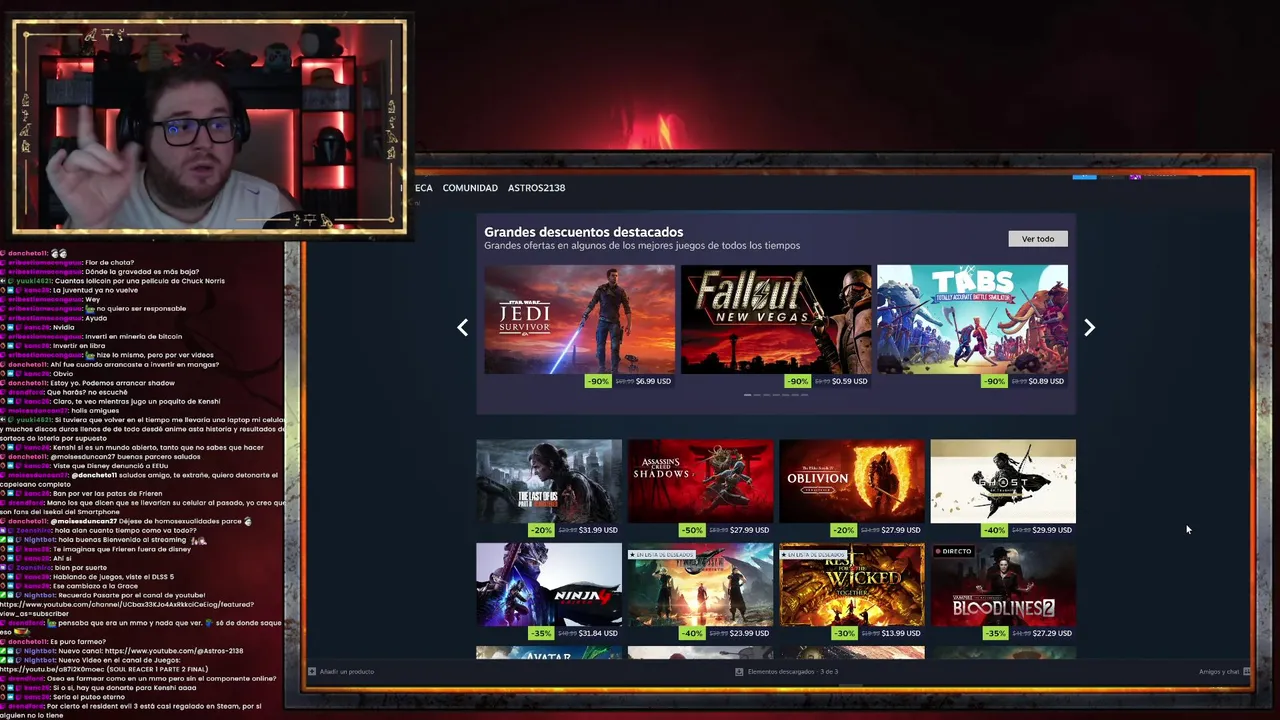Click the plus icon for 'Añadir un producto'
Viewport: 1280px width, 720px height.
pos(312,672)
